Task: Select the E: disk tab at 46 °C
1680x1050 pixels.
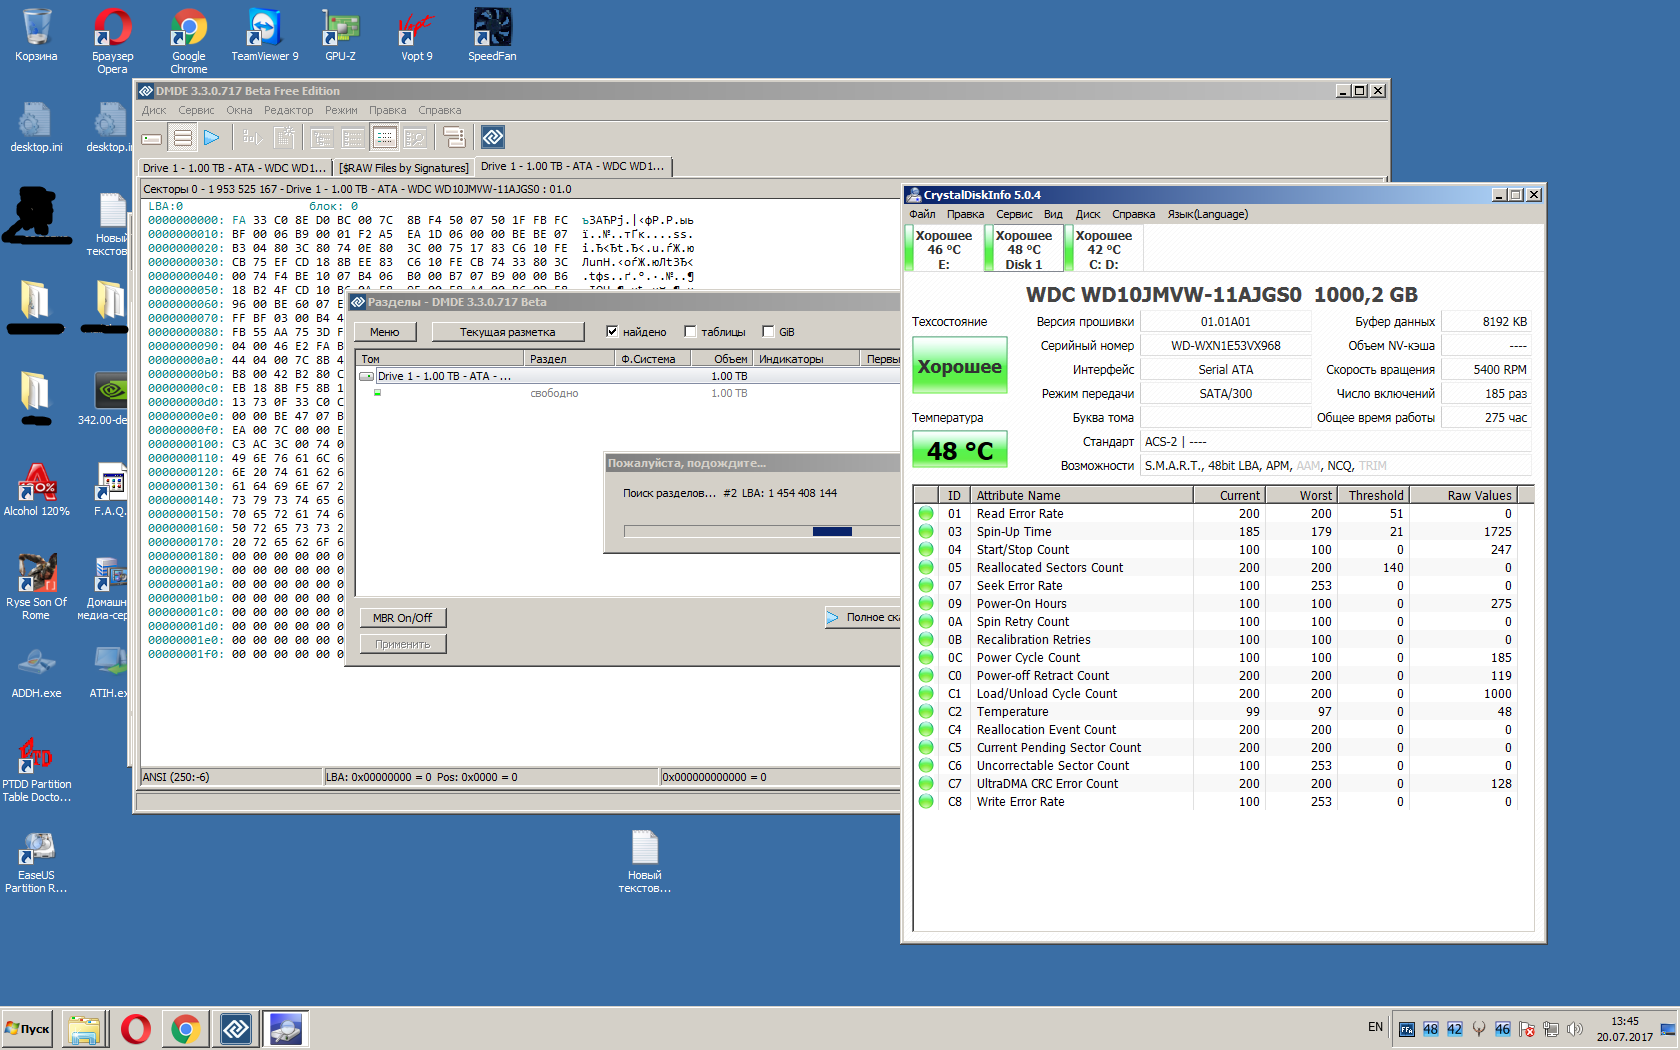Action: tap(944, 249)
